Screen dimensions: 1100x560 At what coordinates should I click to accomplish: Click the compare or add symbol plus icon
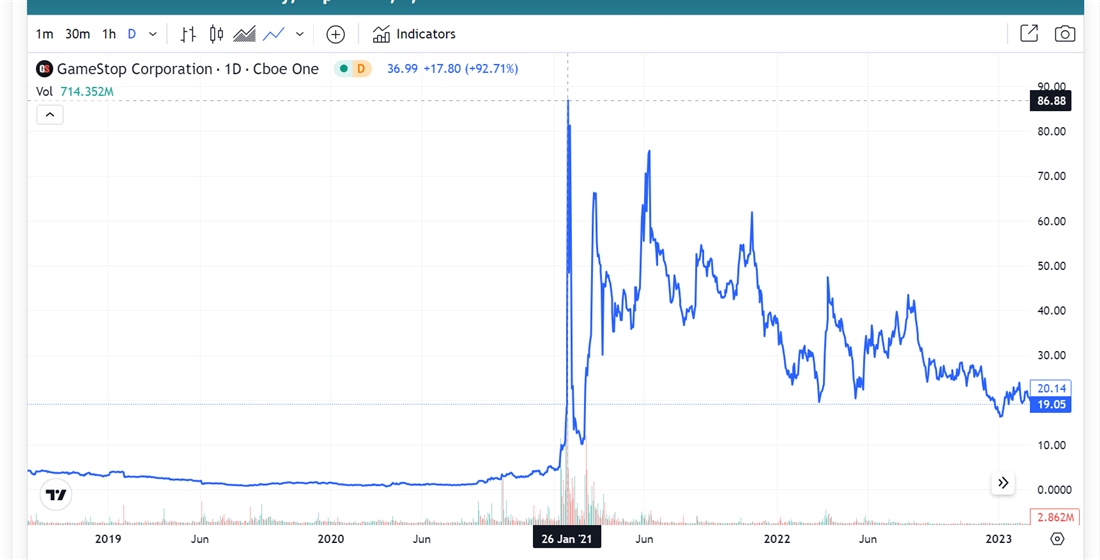click(x=336, y=34)
